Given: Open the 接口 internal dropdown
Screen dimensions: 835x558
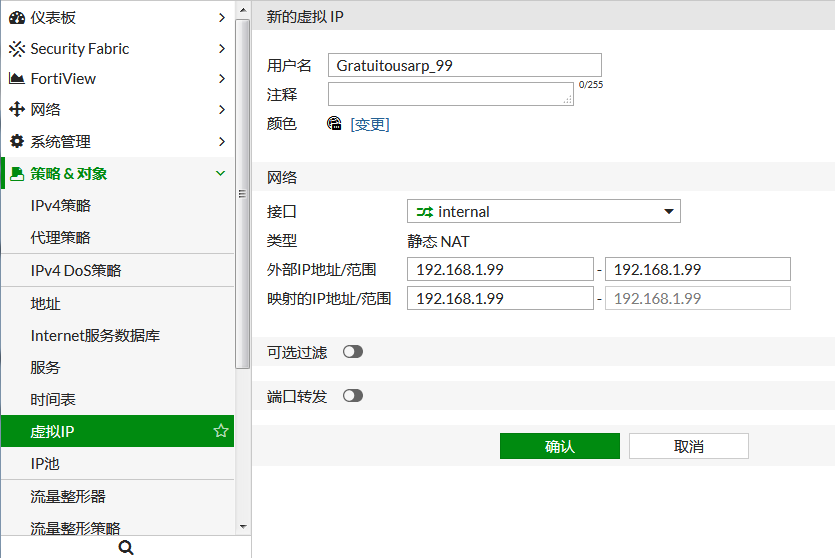Looking at the screenshot, I should click(x=543, y=211).
